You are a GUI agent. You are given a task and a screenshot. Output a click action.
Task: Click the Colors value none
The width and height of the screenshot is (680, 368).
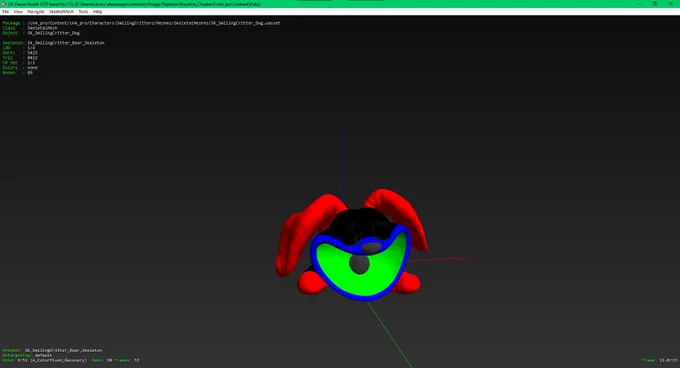[x=33, y=68]
